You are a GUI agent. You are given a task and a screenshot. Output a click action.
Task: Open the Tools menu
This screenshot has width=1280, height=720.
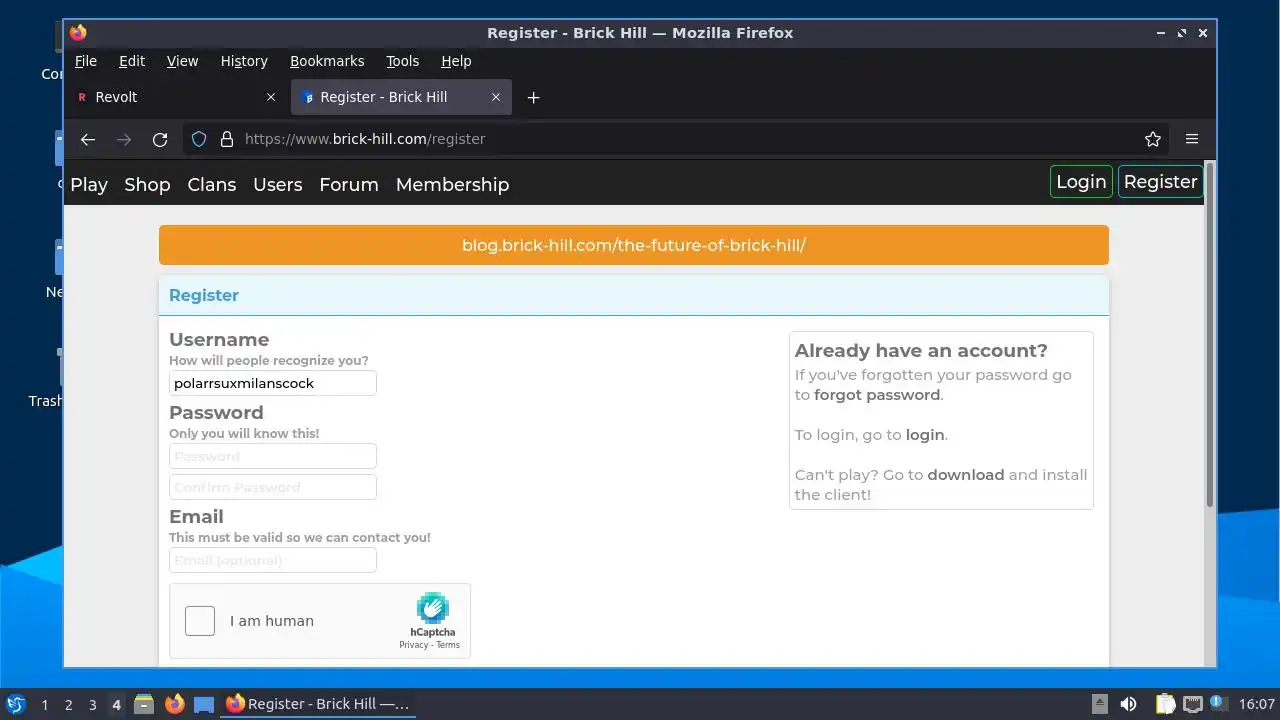(x=403, y=61)
